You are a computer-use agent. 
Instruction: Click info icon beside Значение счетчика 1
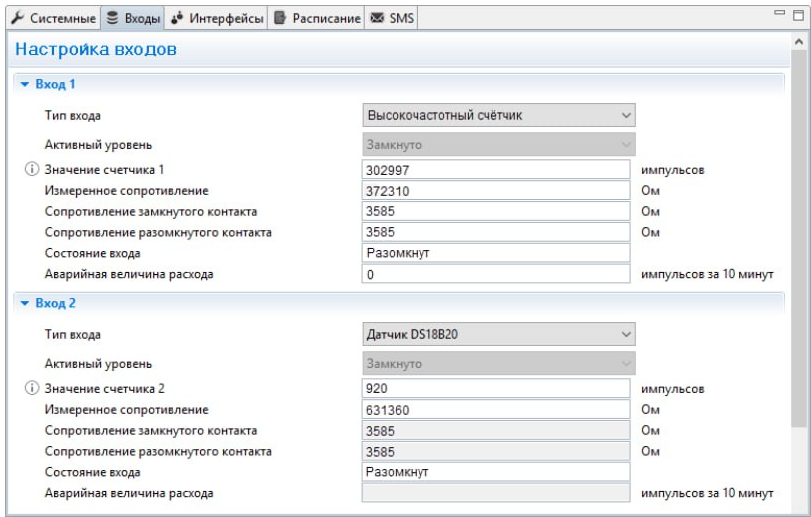click(x=32, y=169)
